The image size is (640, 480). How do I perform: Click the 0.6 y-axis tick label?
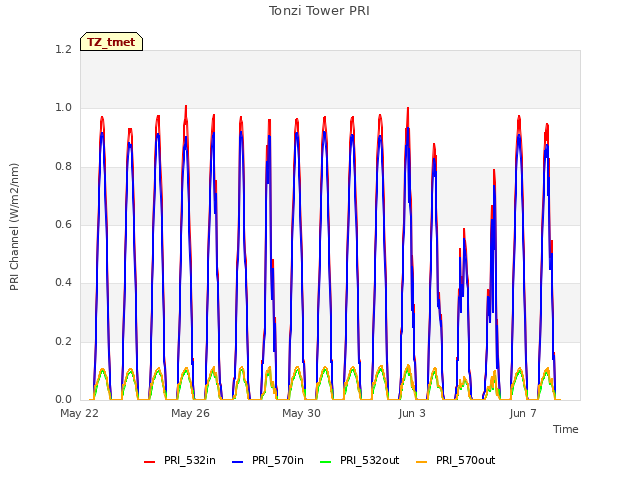point(63,224)
